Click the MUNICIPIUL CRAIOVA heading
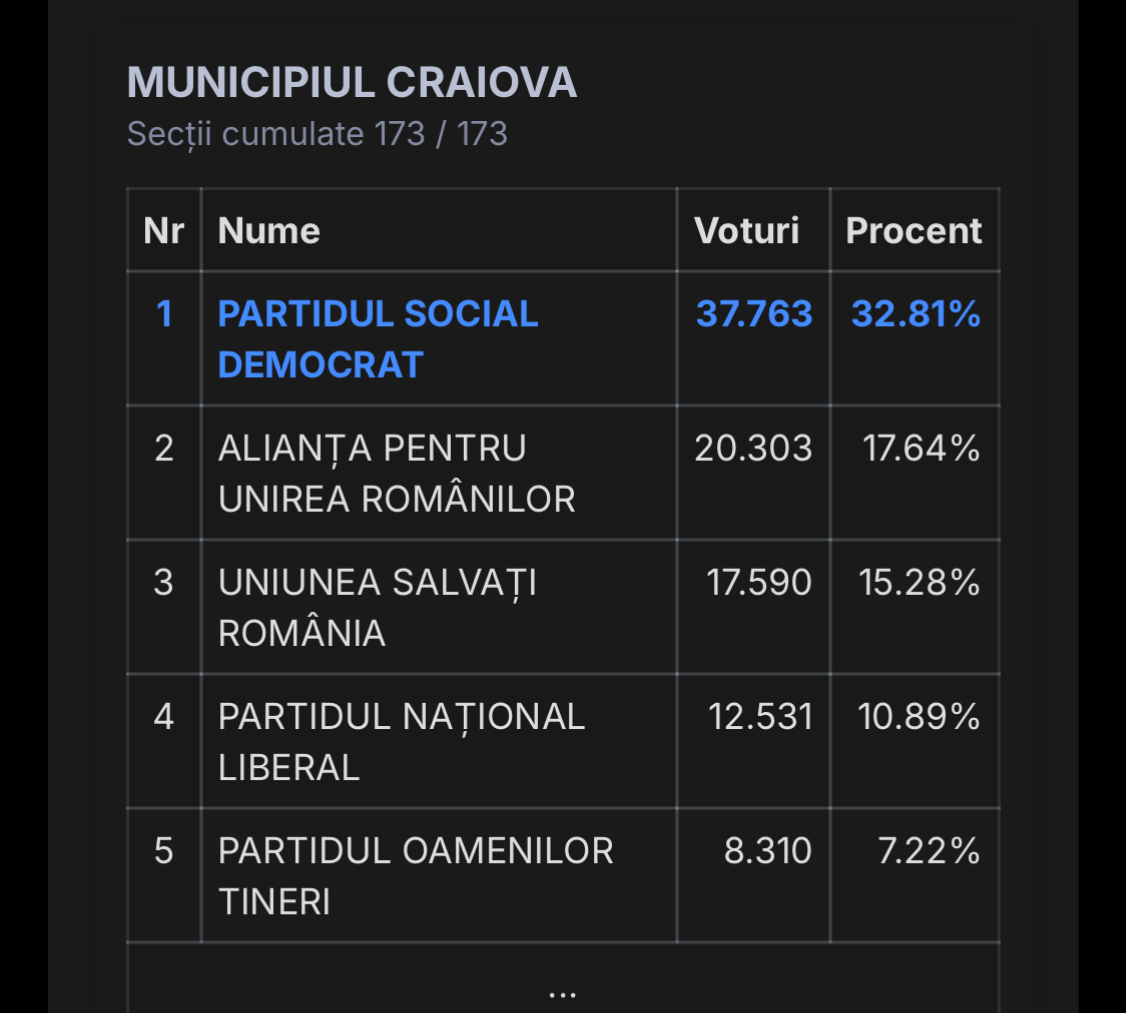Image resolution: width=1126 pixels, height=1013 pixels. click(352, 83)
